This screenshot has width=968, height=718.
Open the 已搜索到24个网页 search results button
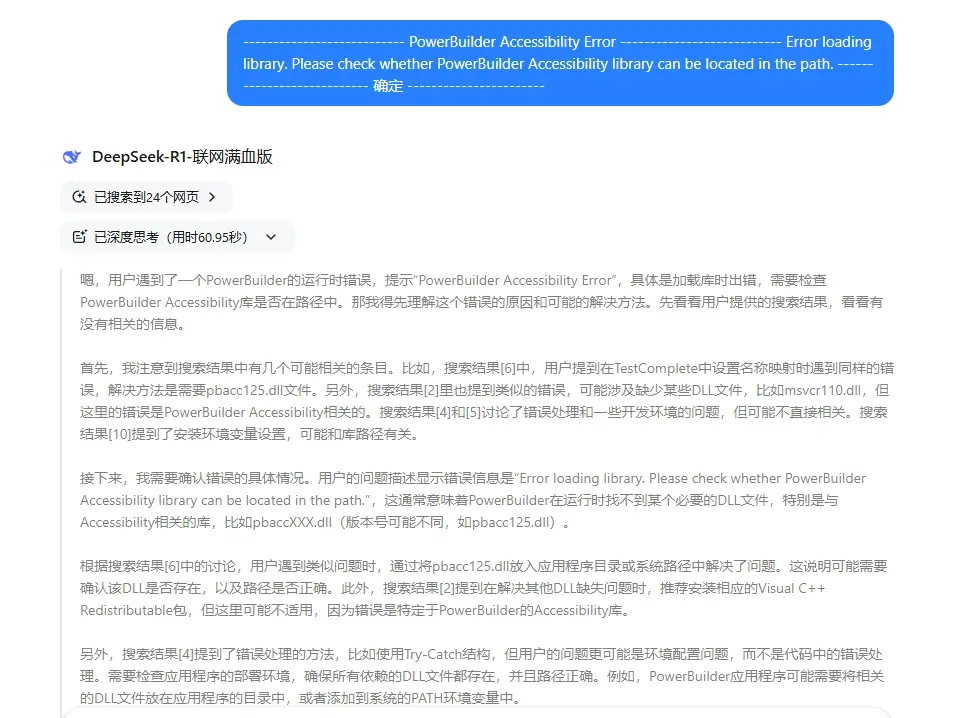(146, 198)
